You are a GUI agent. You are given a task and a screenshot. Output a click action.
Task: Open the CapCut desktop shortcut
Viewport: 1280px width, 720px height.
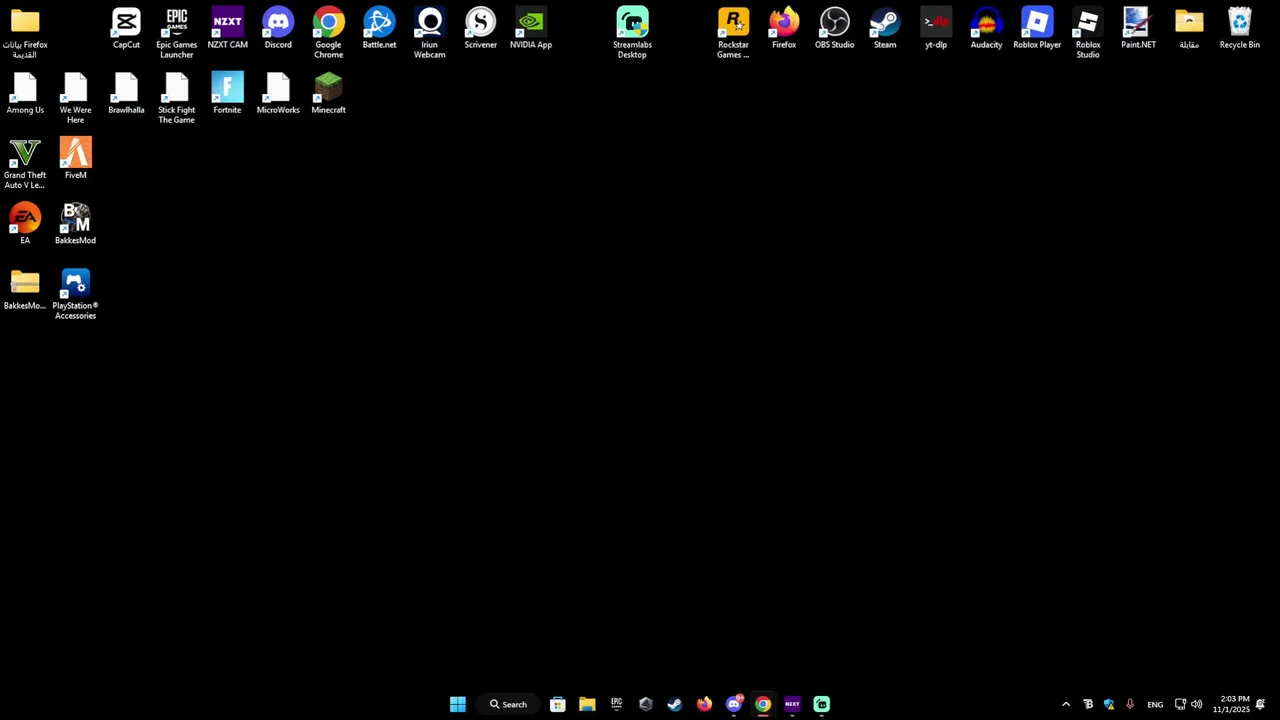point(126,28)
